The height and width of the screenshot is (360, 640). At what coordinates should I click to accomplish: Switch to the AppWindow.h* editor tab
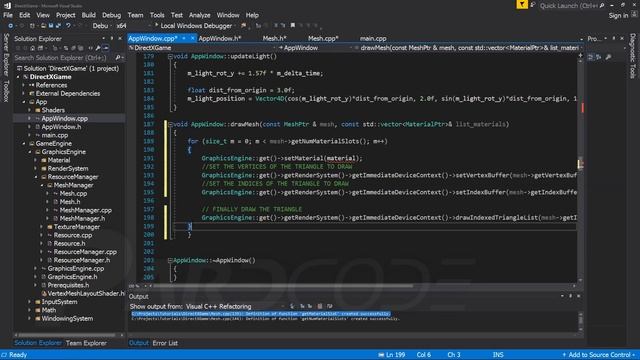(220, 38)
